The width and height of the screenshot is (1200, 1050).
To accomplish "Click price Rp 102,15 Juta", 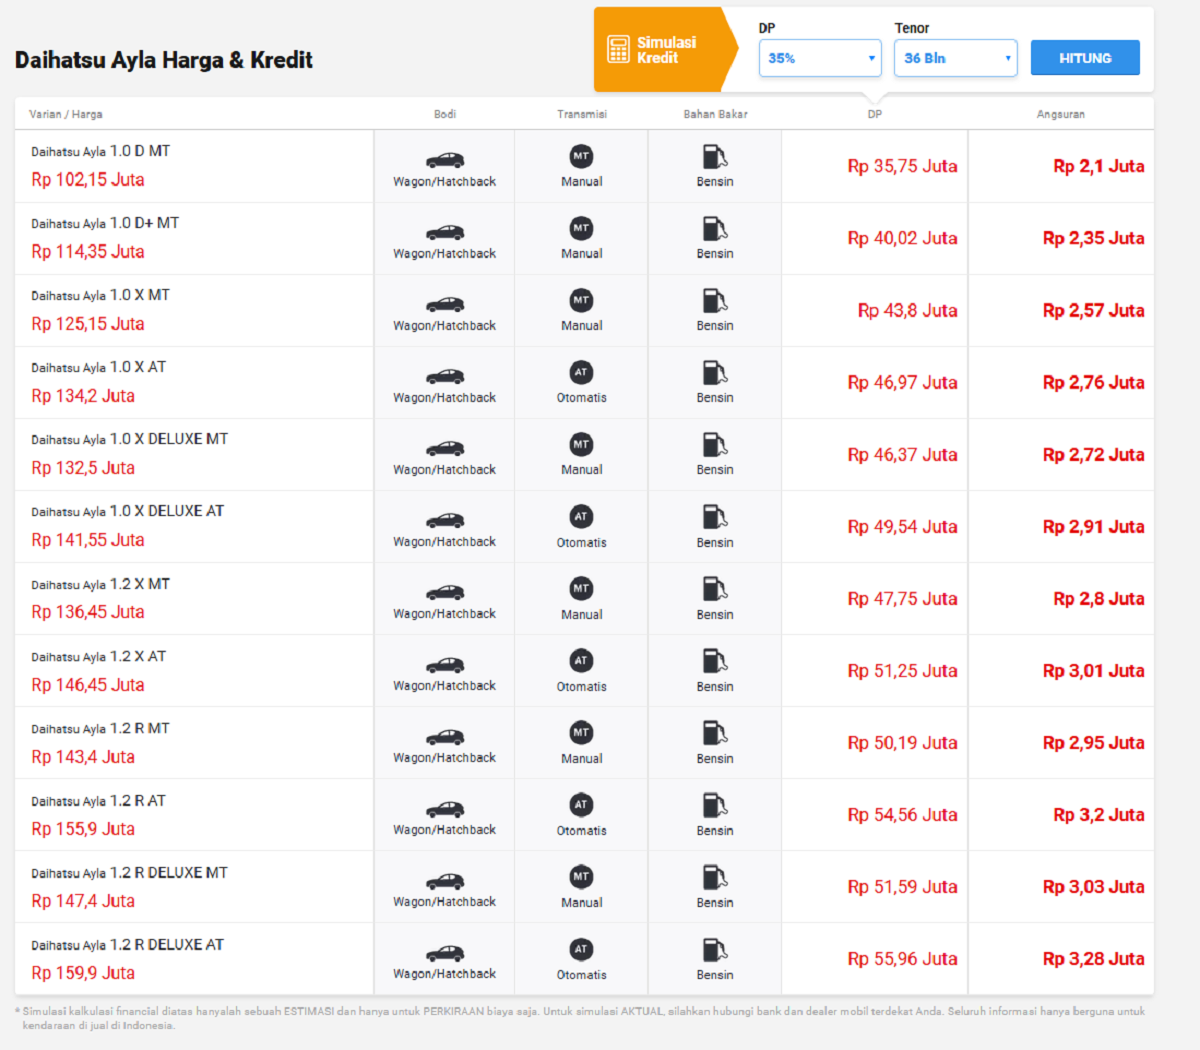I will pos(88,180).
